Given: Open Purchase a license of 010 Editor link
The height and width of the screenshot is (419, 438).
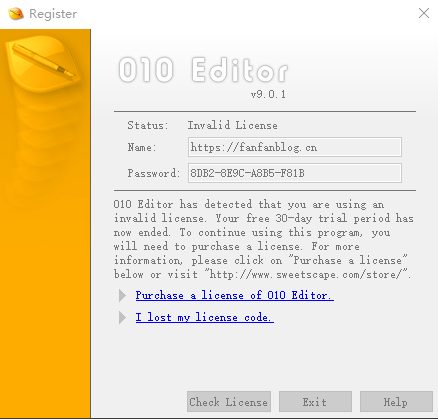Looking at the screenshot, I should pyautogui.click(x=234, y=295).
